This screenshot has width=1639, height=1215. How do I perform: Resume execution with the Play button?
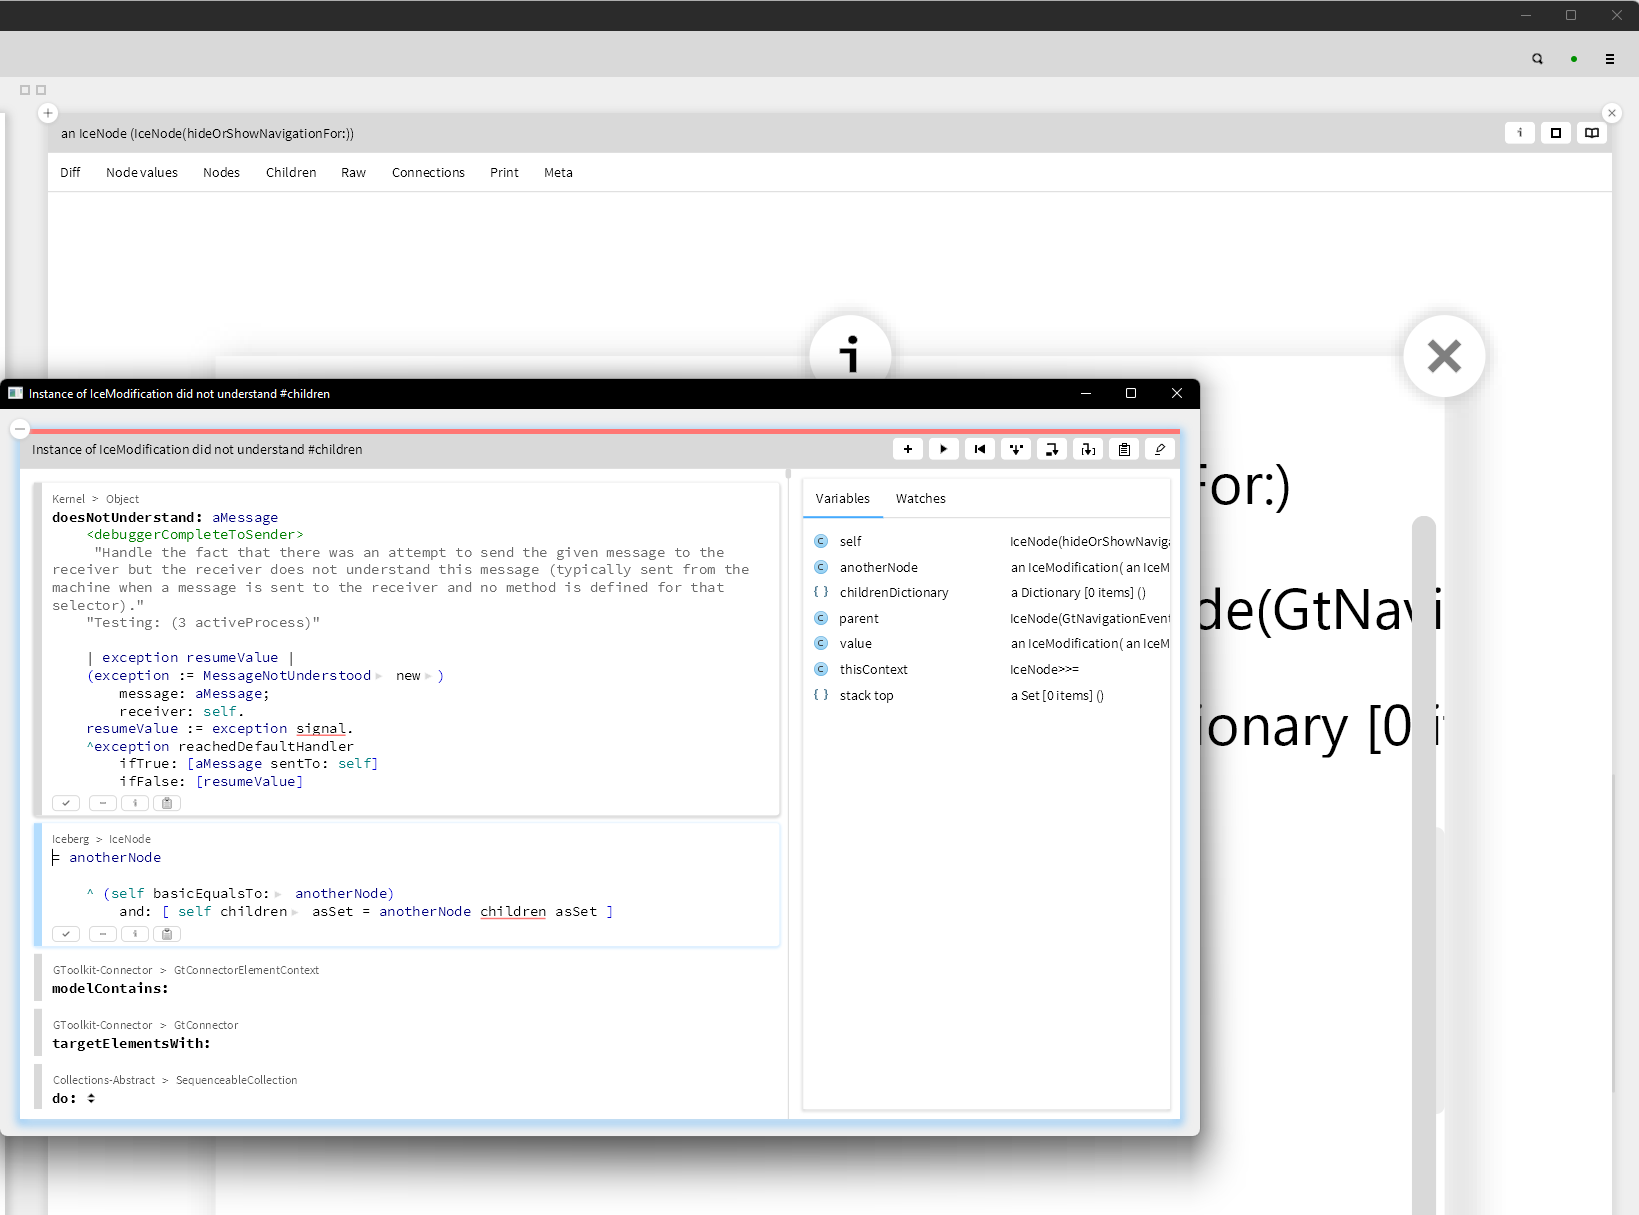pos(943,449)
